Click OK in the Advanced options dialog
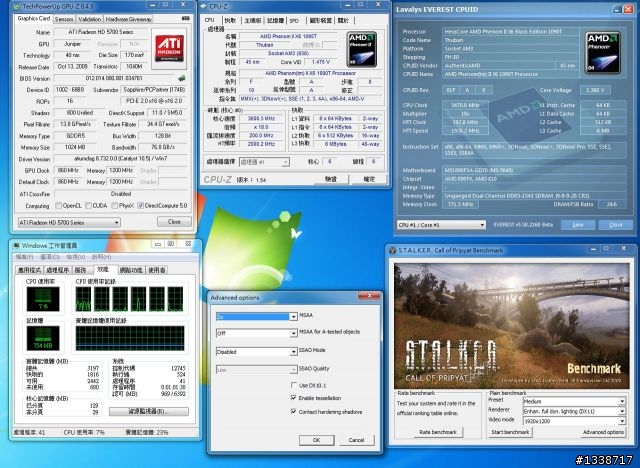The height and width of the screenshot is (468, 640). [x=316, y=440]
